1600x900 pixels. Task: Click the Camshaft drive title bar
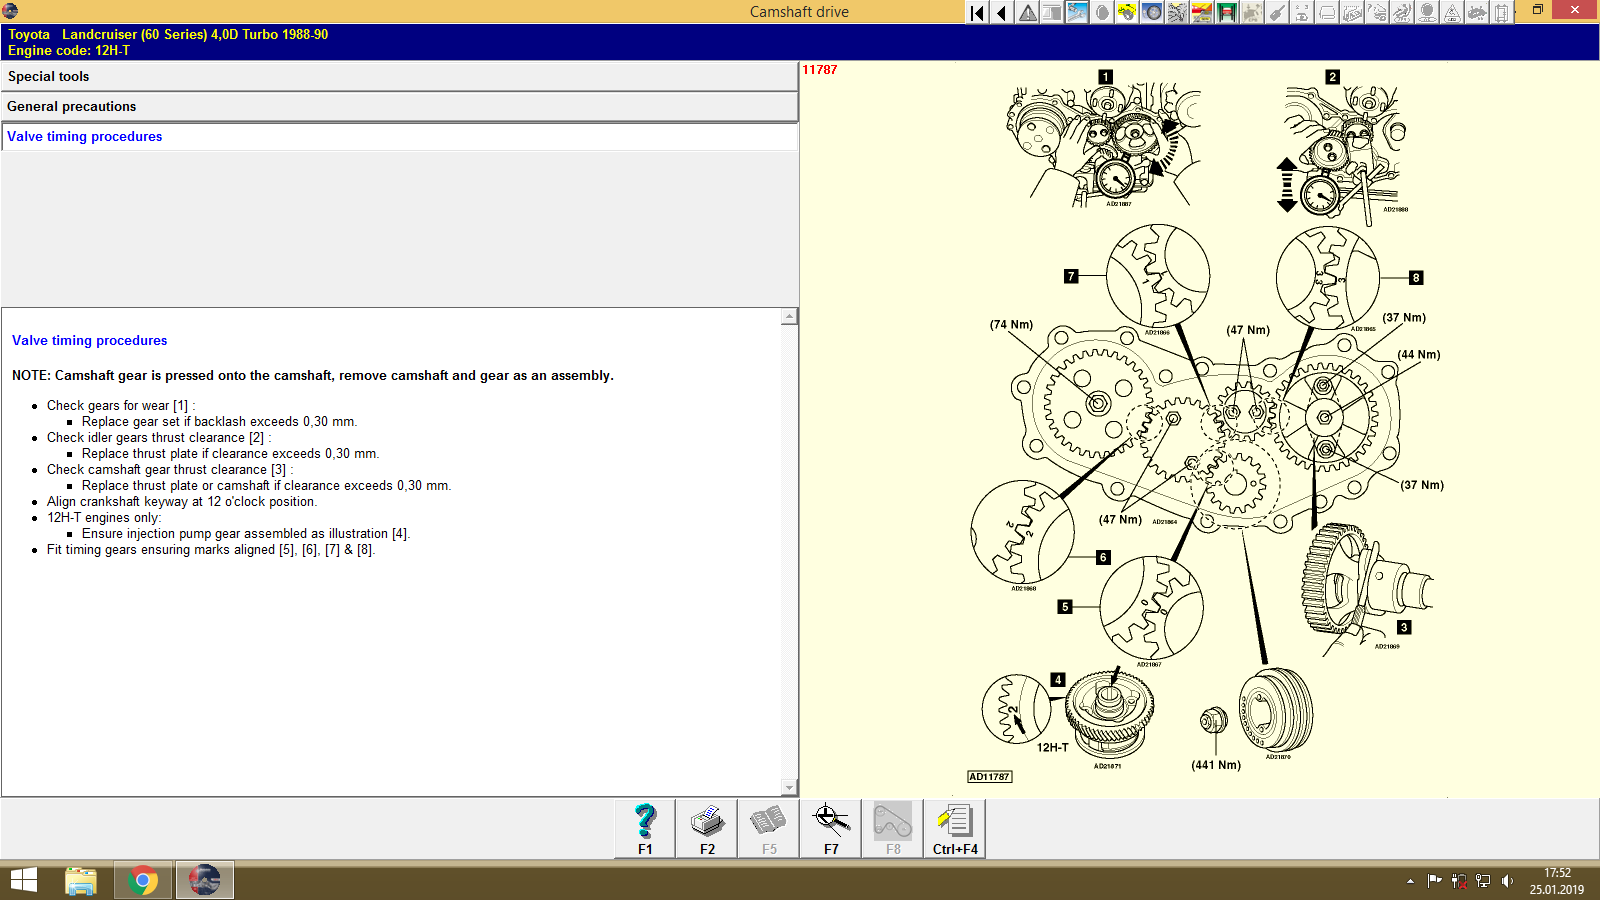coord(799,11)
